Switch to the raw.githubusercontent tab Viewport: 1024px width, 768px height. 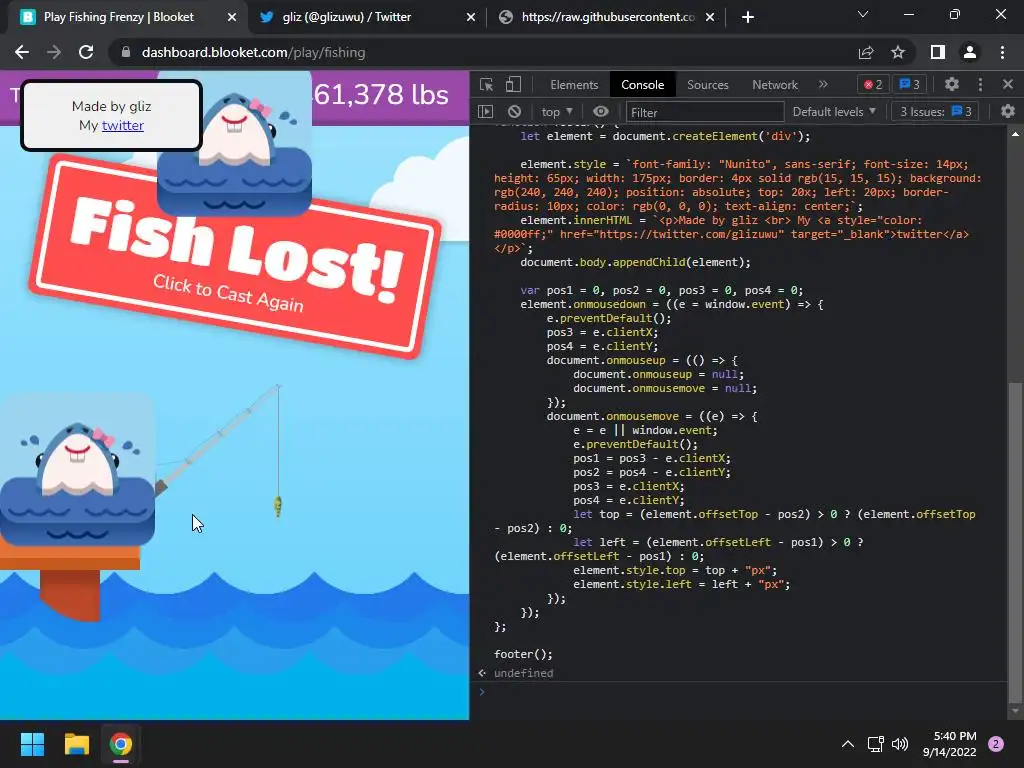pyautogui.click(x=608, y=17)
